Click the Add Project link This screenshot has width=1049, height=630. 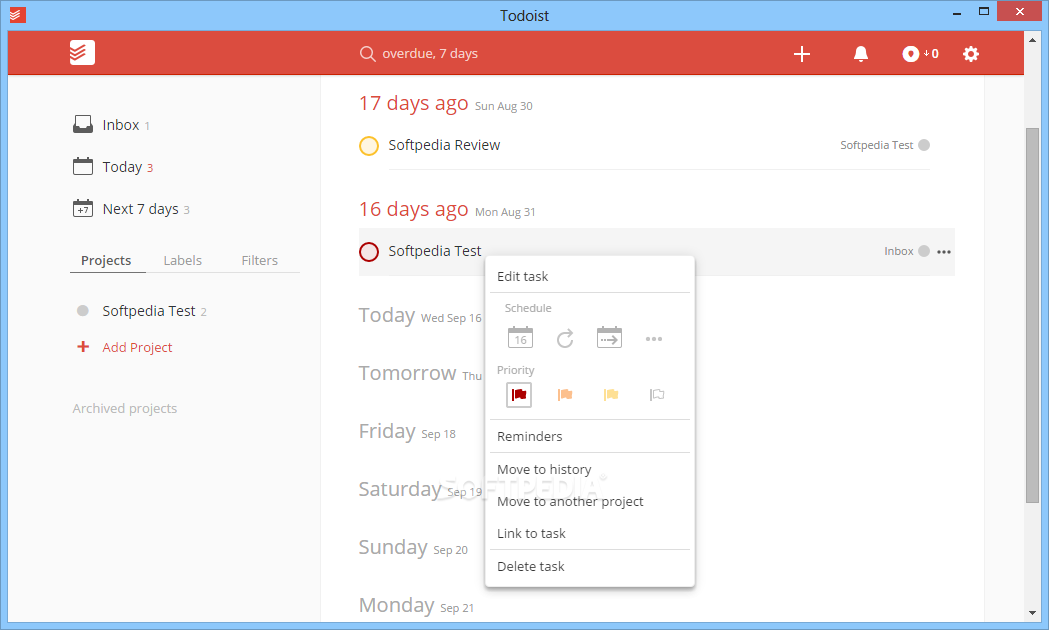click(x=137, y=347)
